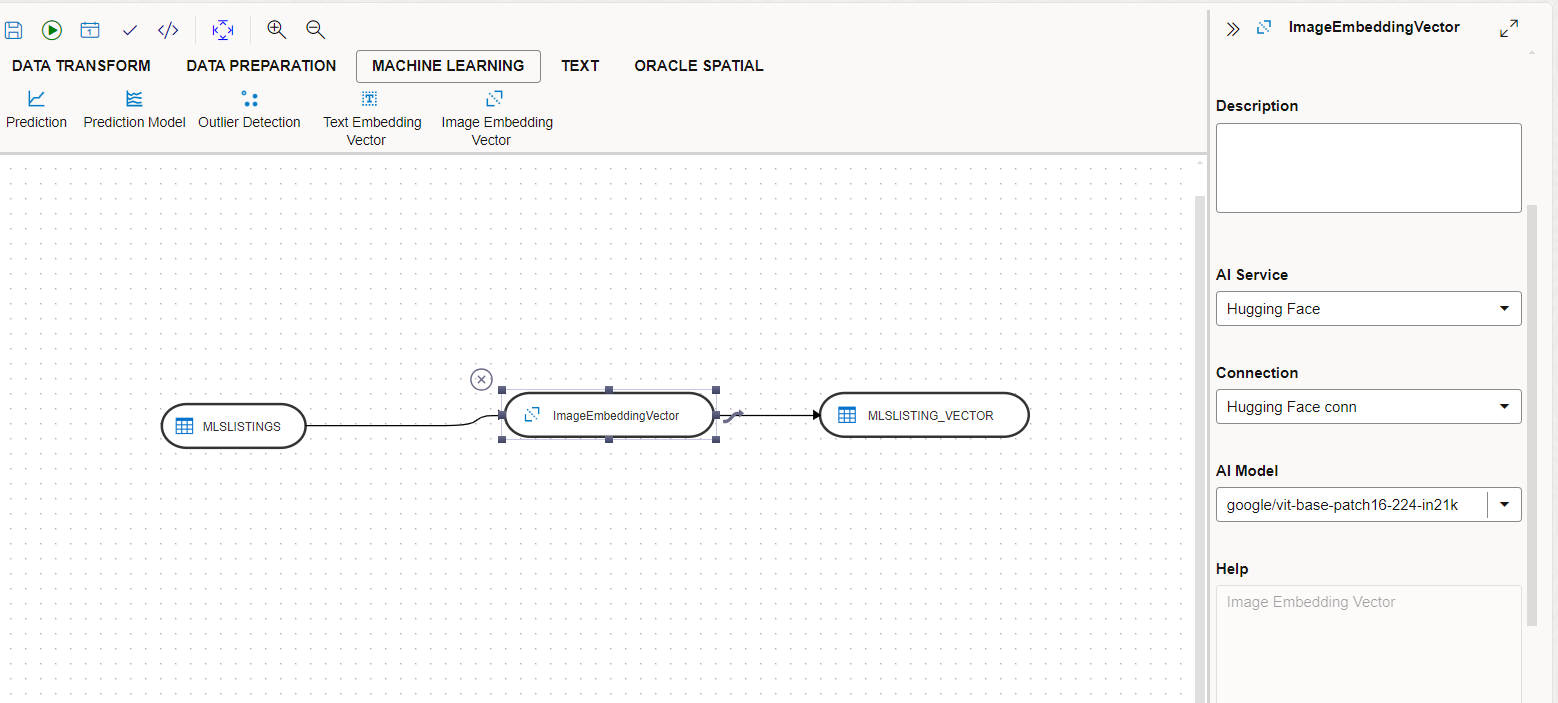Expand the properties panel to full size
This screenshot has width=1558, height=703.
(1509, 29)
